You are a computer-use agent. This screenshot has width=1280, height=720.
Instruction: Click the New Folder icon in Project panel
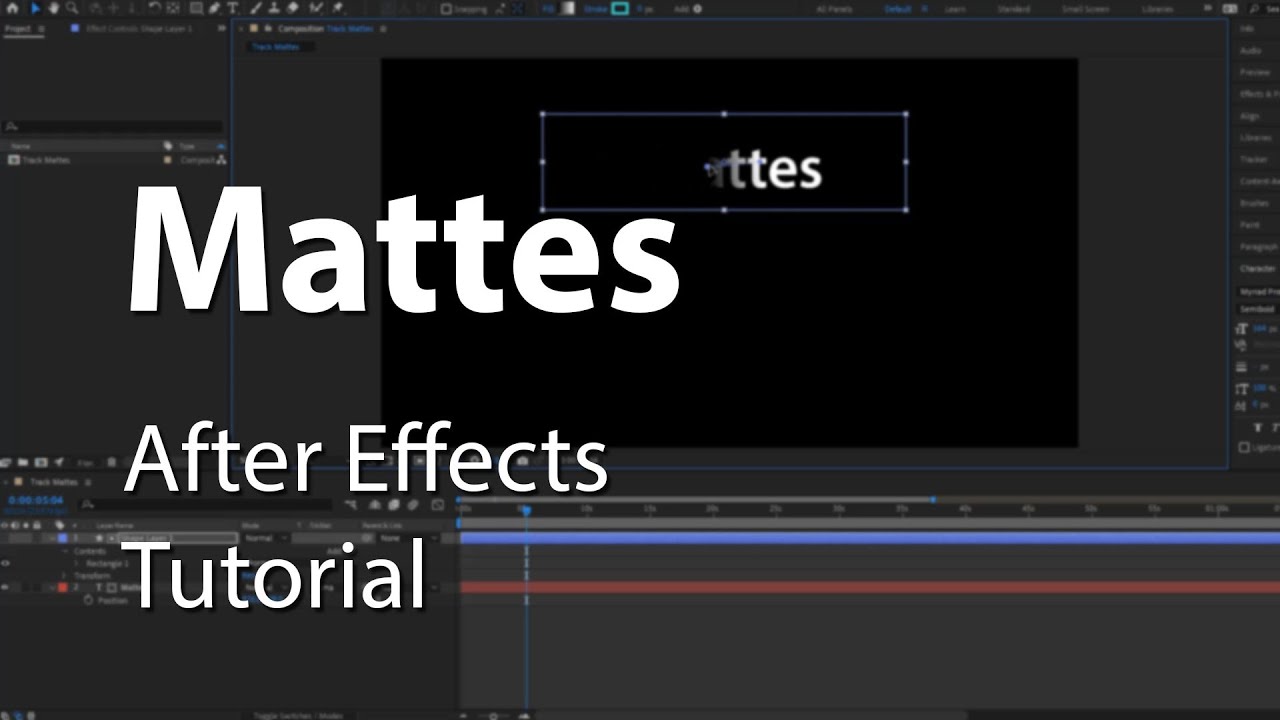tap(23, 462)
